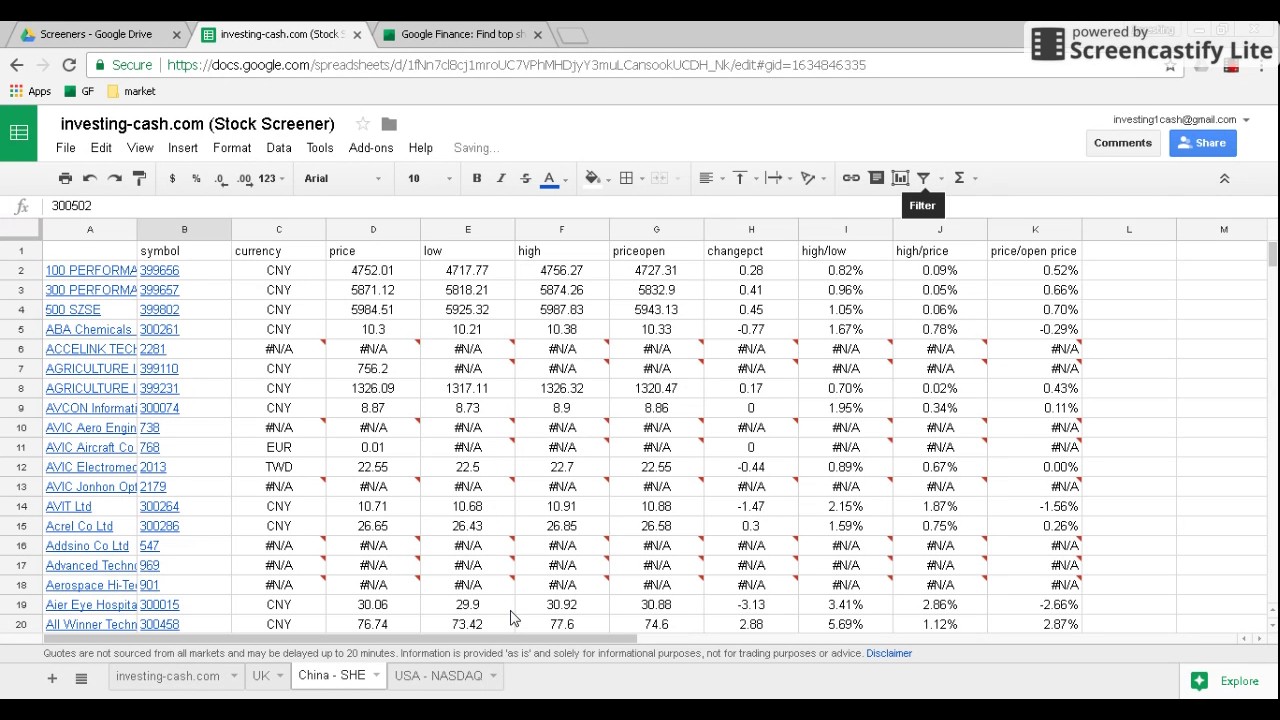Screen dimensions: 1280x720
Task: Open the Data menu
Action: pyautogui.click(x=279, y=148)
